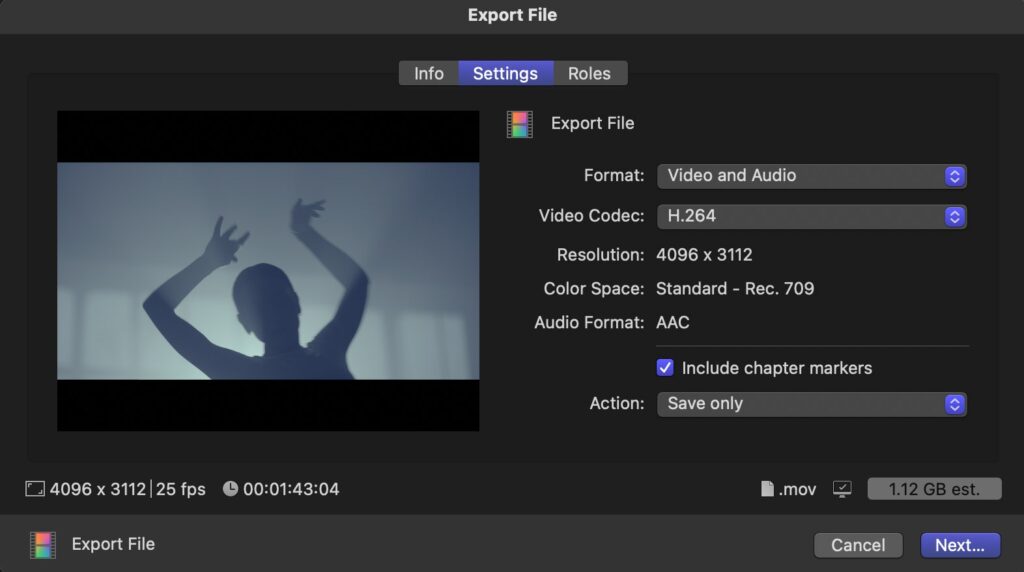Click the Export File filmstrip icon beside settings
This screenshot has height=572, width=1024.
tap(520, 124)
